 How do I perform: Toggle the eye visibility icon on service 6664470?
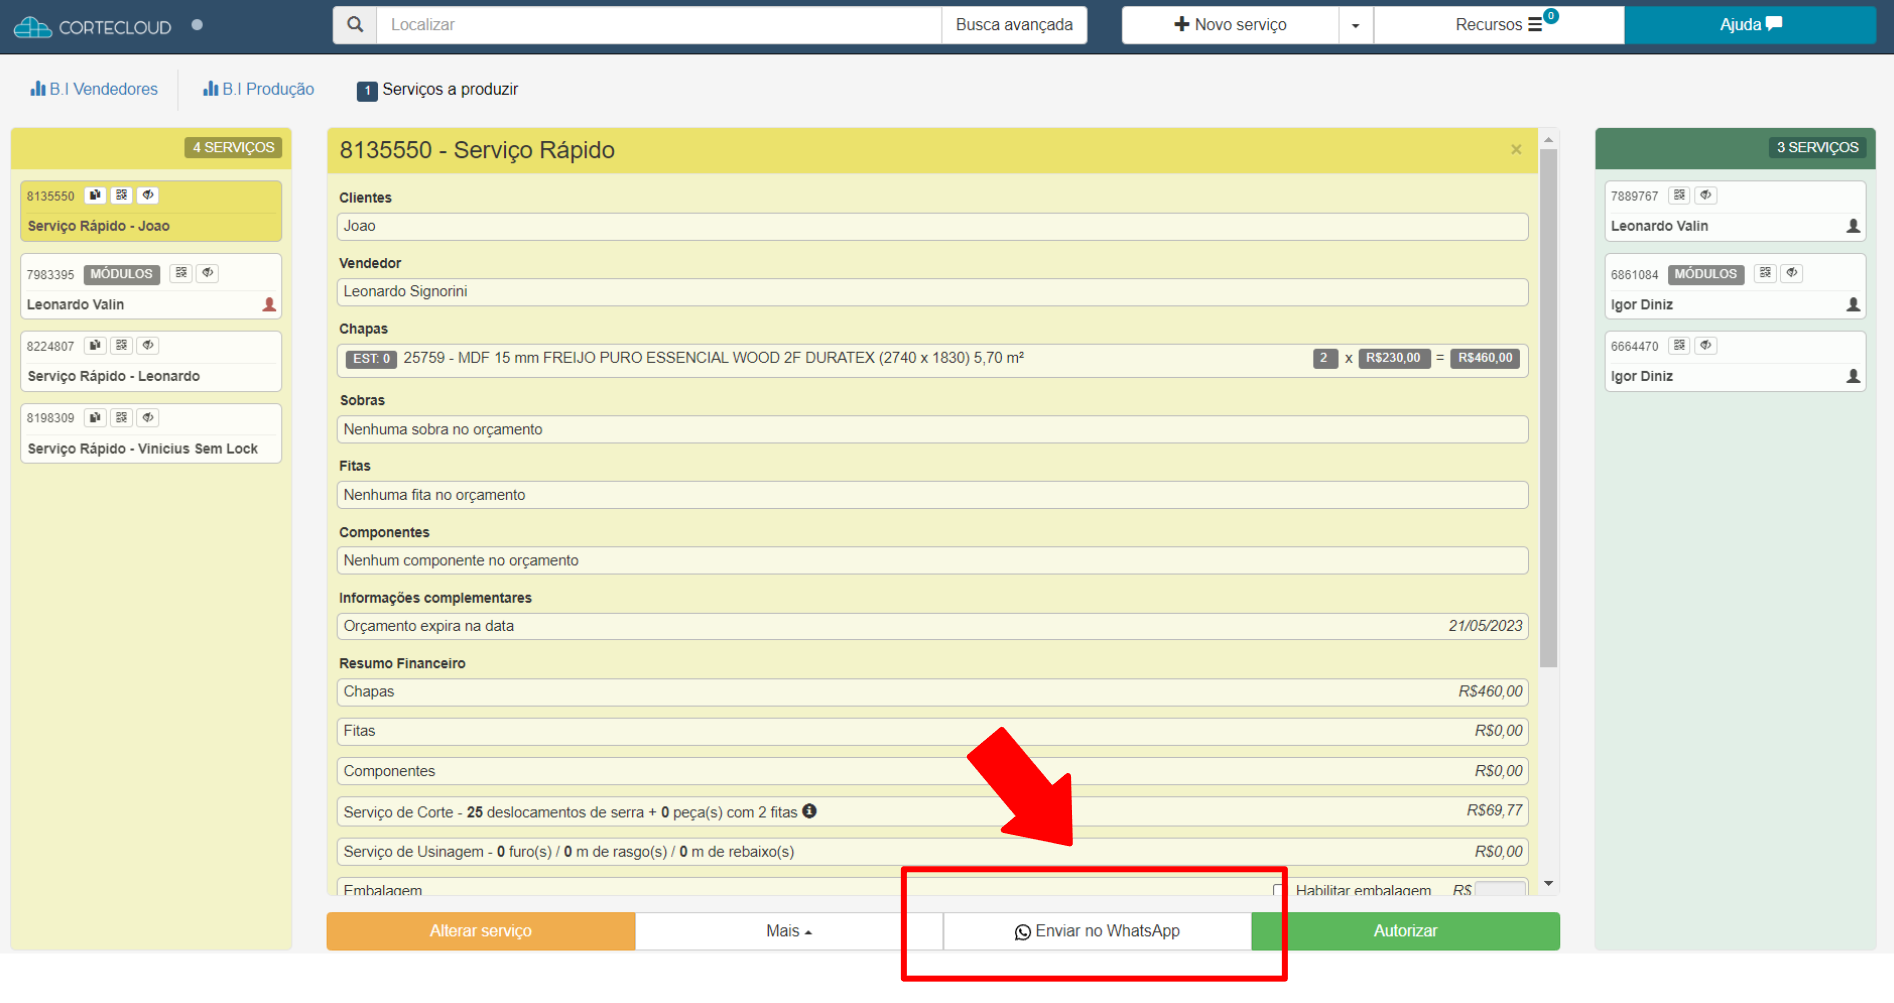pyautogui.click(x=1706, y=345)
